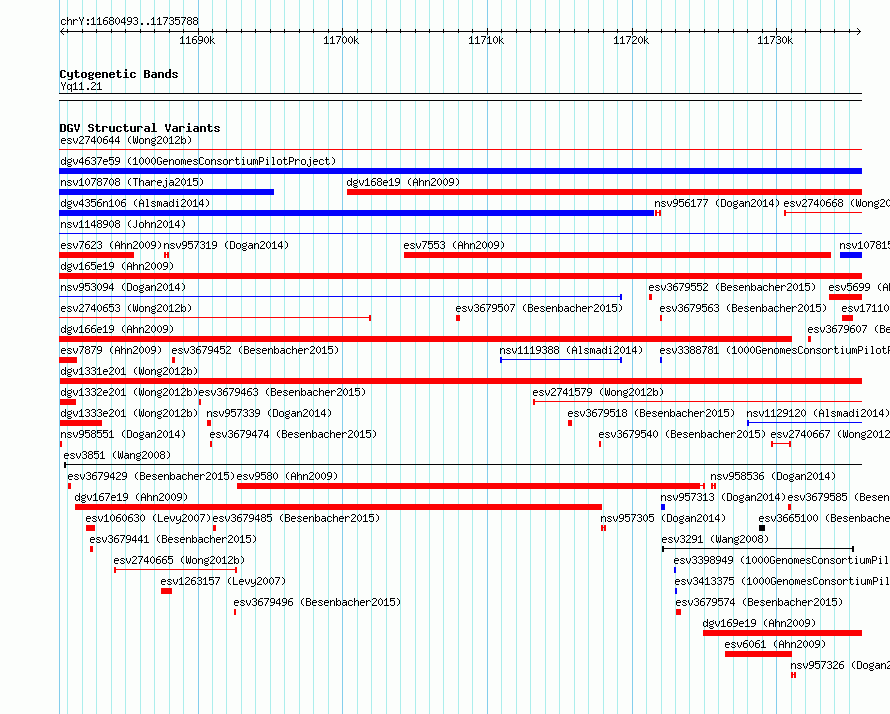This screenshot has height=714, width=890.
Task: Click esv3679441 (Besenbacher2015) label
Action: [x=173, y=539]
